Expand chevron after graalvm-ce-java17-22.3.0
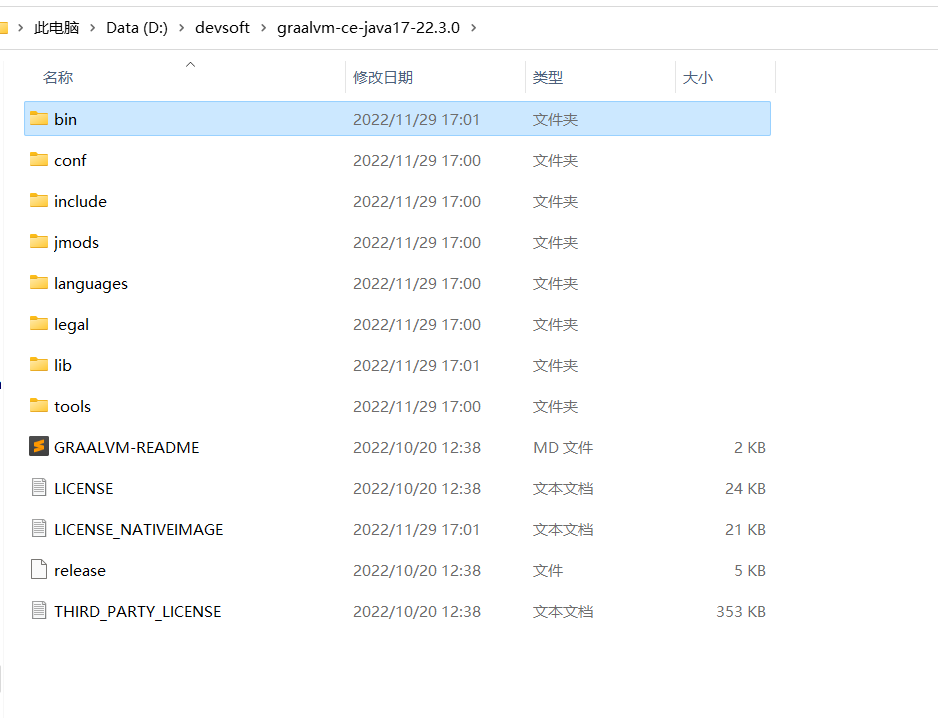938x718 pixels. point(474,28)
